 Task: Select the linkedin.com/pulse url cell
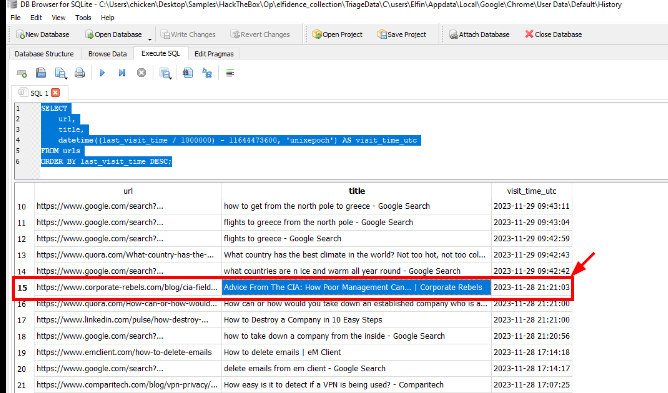tap(128, 320)
